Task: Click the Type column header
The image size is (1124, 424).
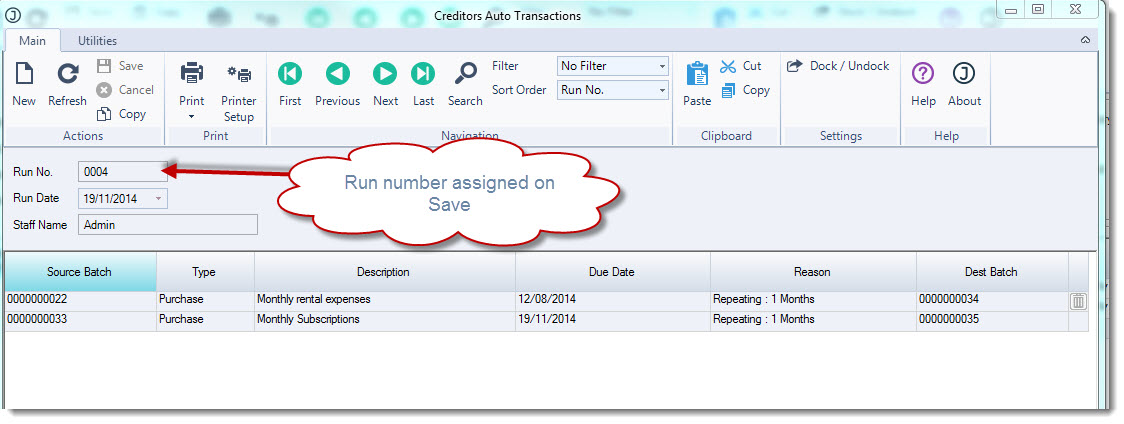Action: (x=204, y=272)
